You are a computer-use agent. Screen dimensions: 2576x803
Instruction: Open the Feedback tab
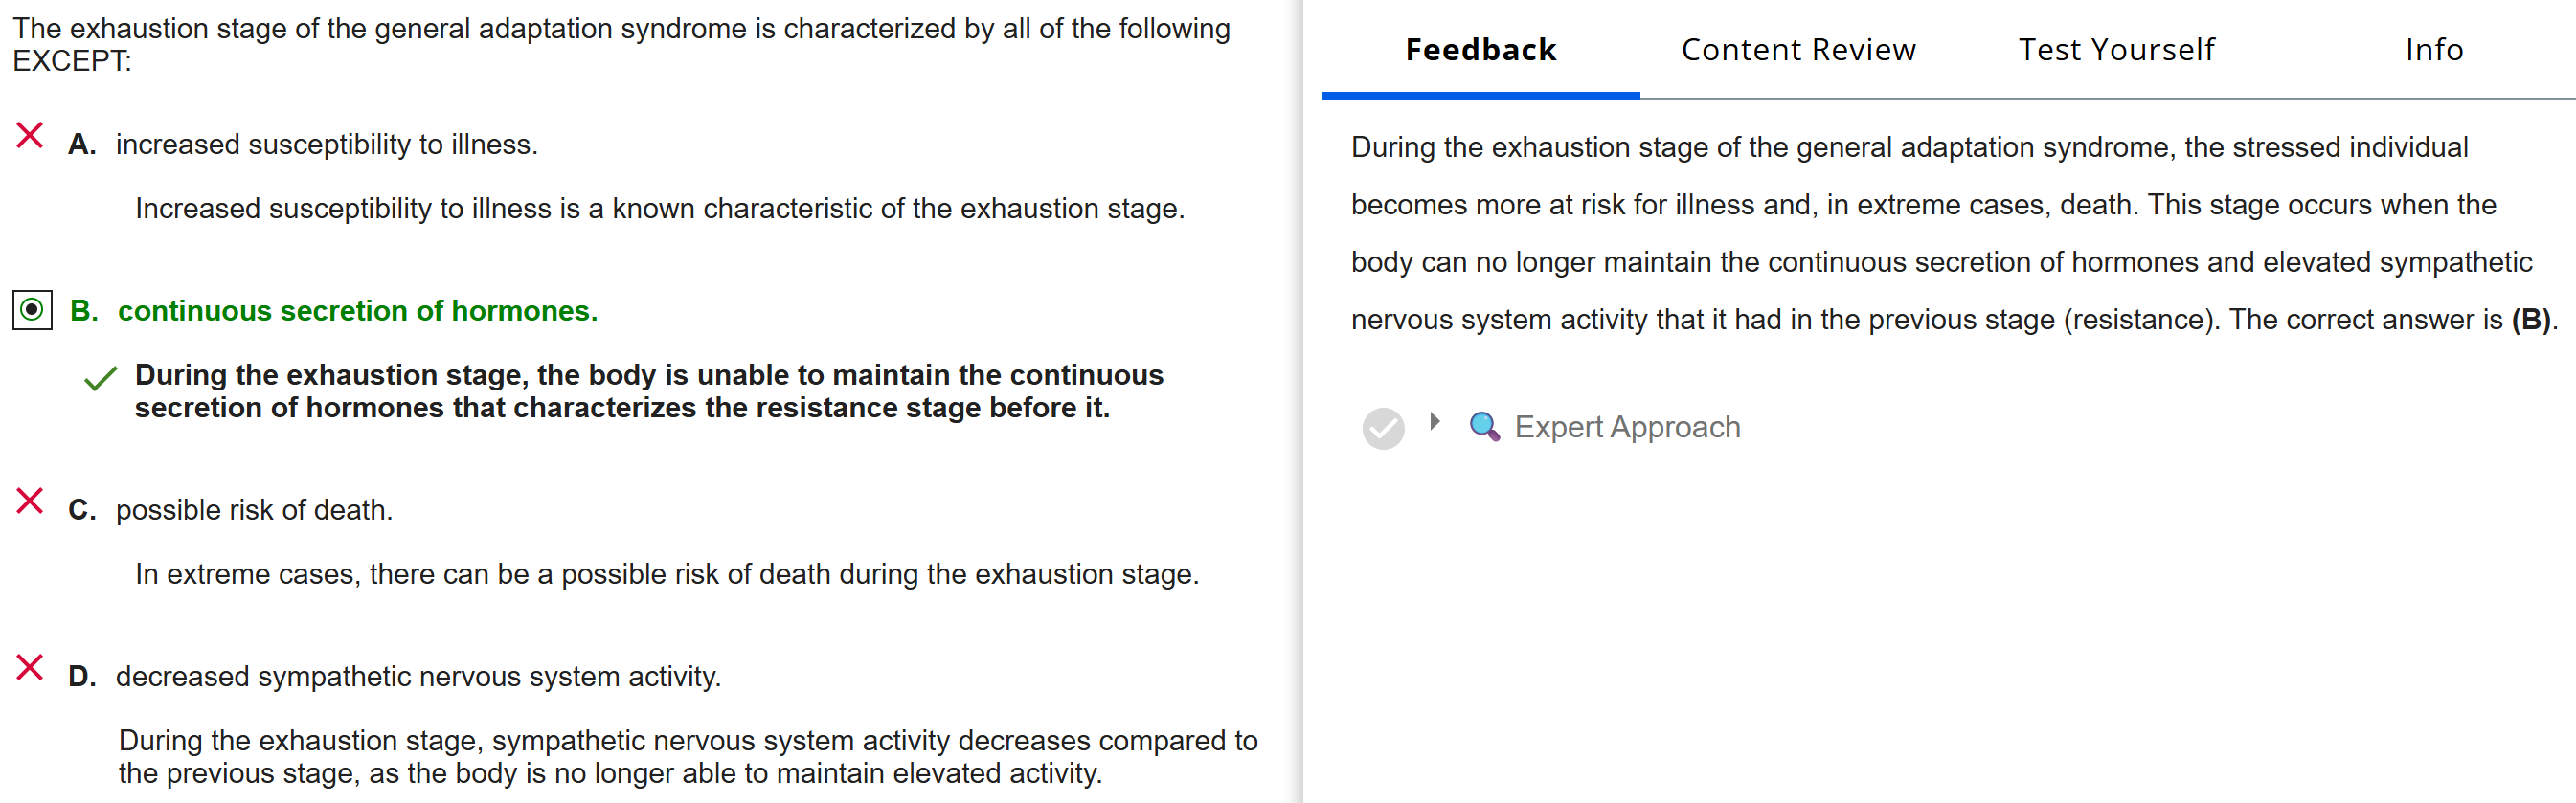1480,50
